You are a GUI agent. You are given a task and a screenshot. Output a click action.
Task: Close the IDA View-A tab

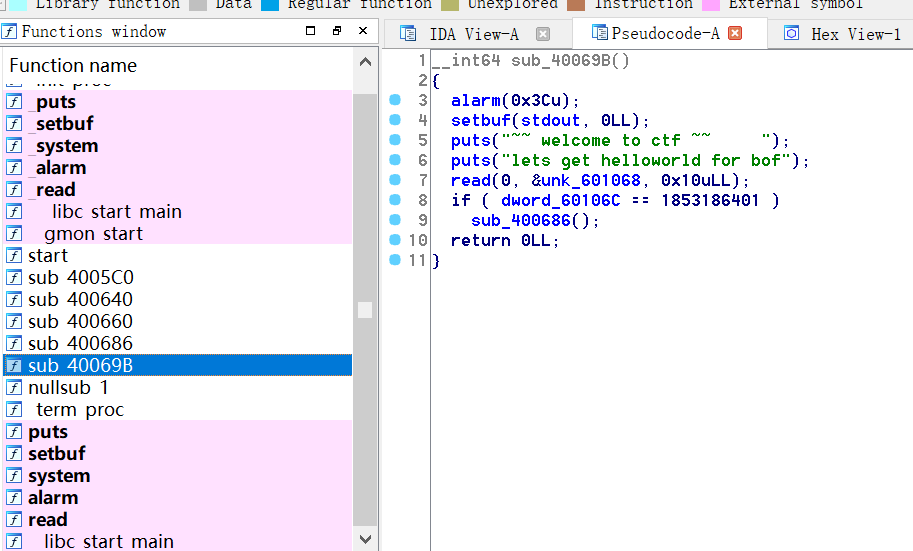(x=543, y=34)
